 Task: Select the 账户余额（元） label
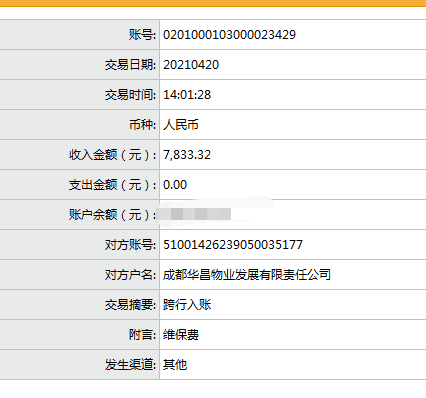click(x=112, y=215)
